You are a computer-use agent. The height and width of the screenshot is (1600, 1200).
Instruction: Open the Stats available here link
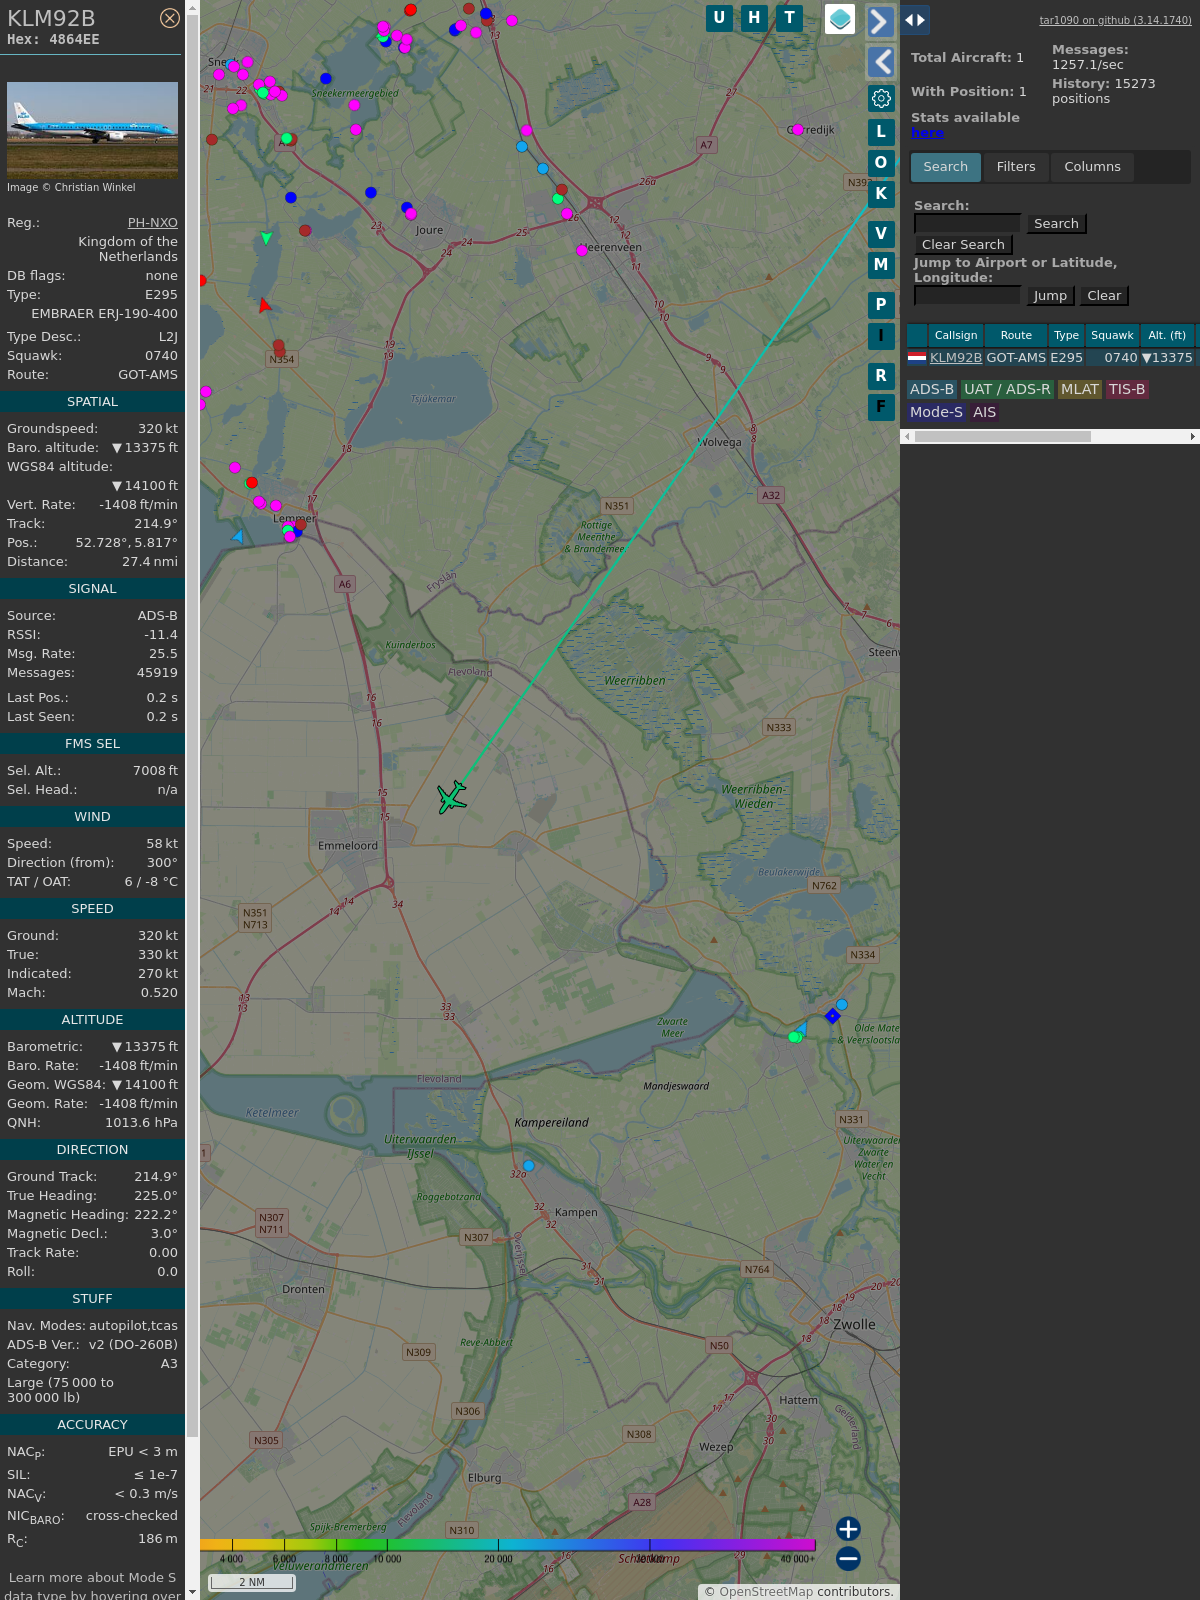(x=927, y=133)
